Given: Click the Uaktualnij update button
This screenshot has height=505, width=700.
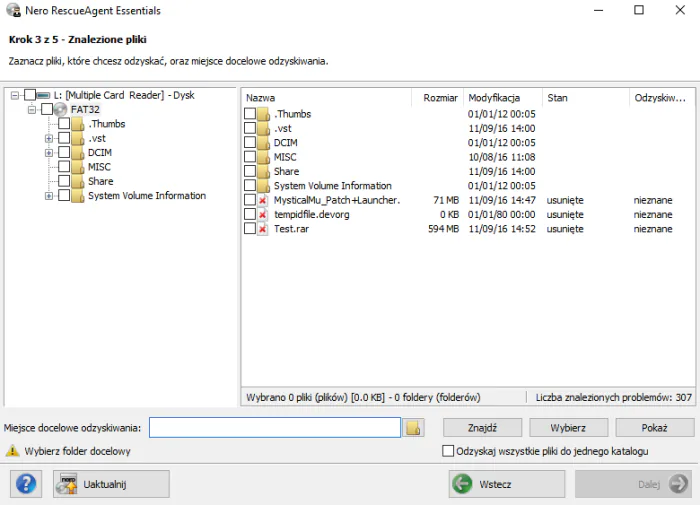Looking at the screenshot, I should [111, 484].
